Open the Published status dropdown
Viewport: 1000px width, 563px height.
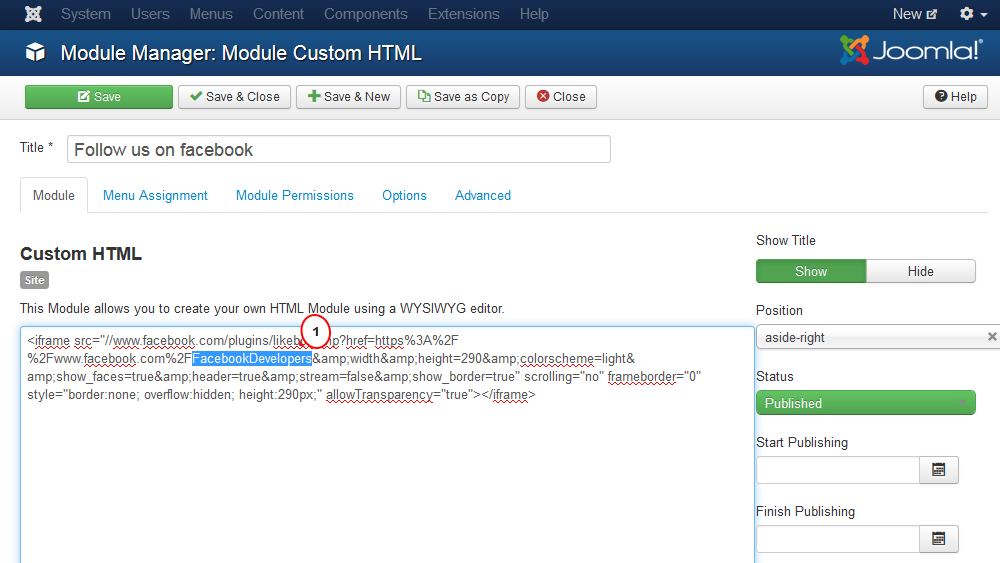pyautogui.click(x=866, y=403)
